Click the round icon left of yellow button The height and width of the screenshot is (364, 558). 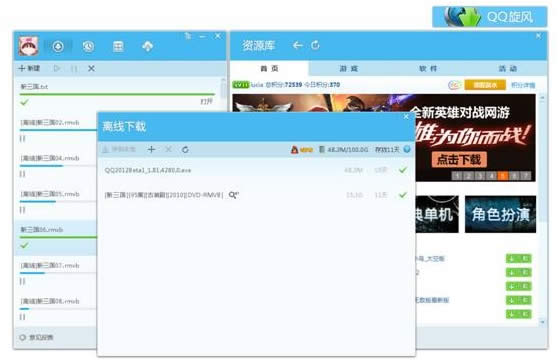[x=454, y=85]
